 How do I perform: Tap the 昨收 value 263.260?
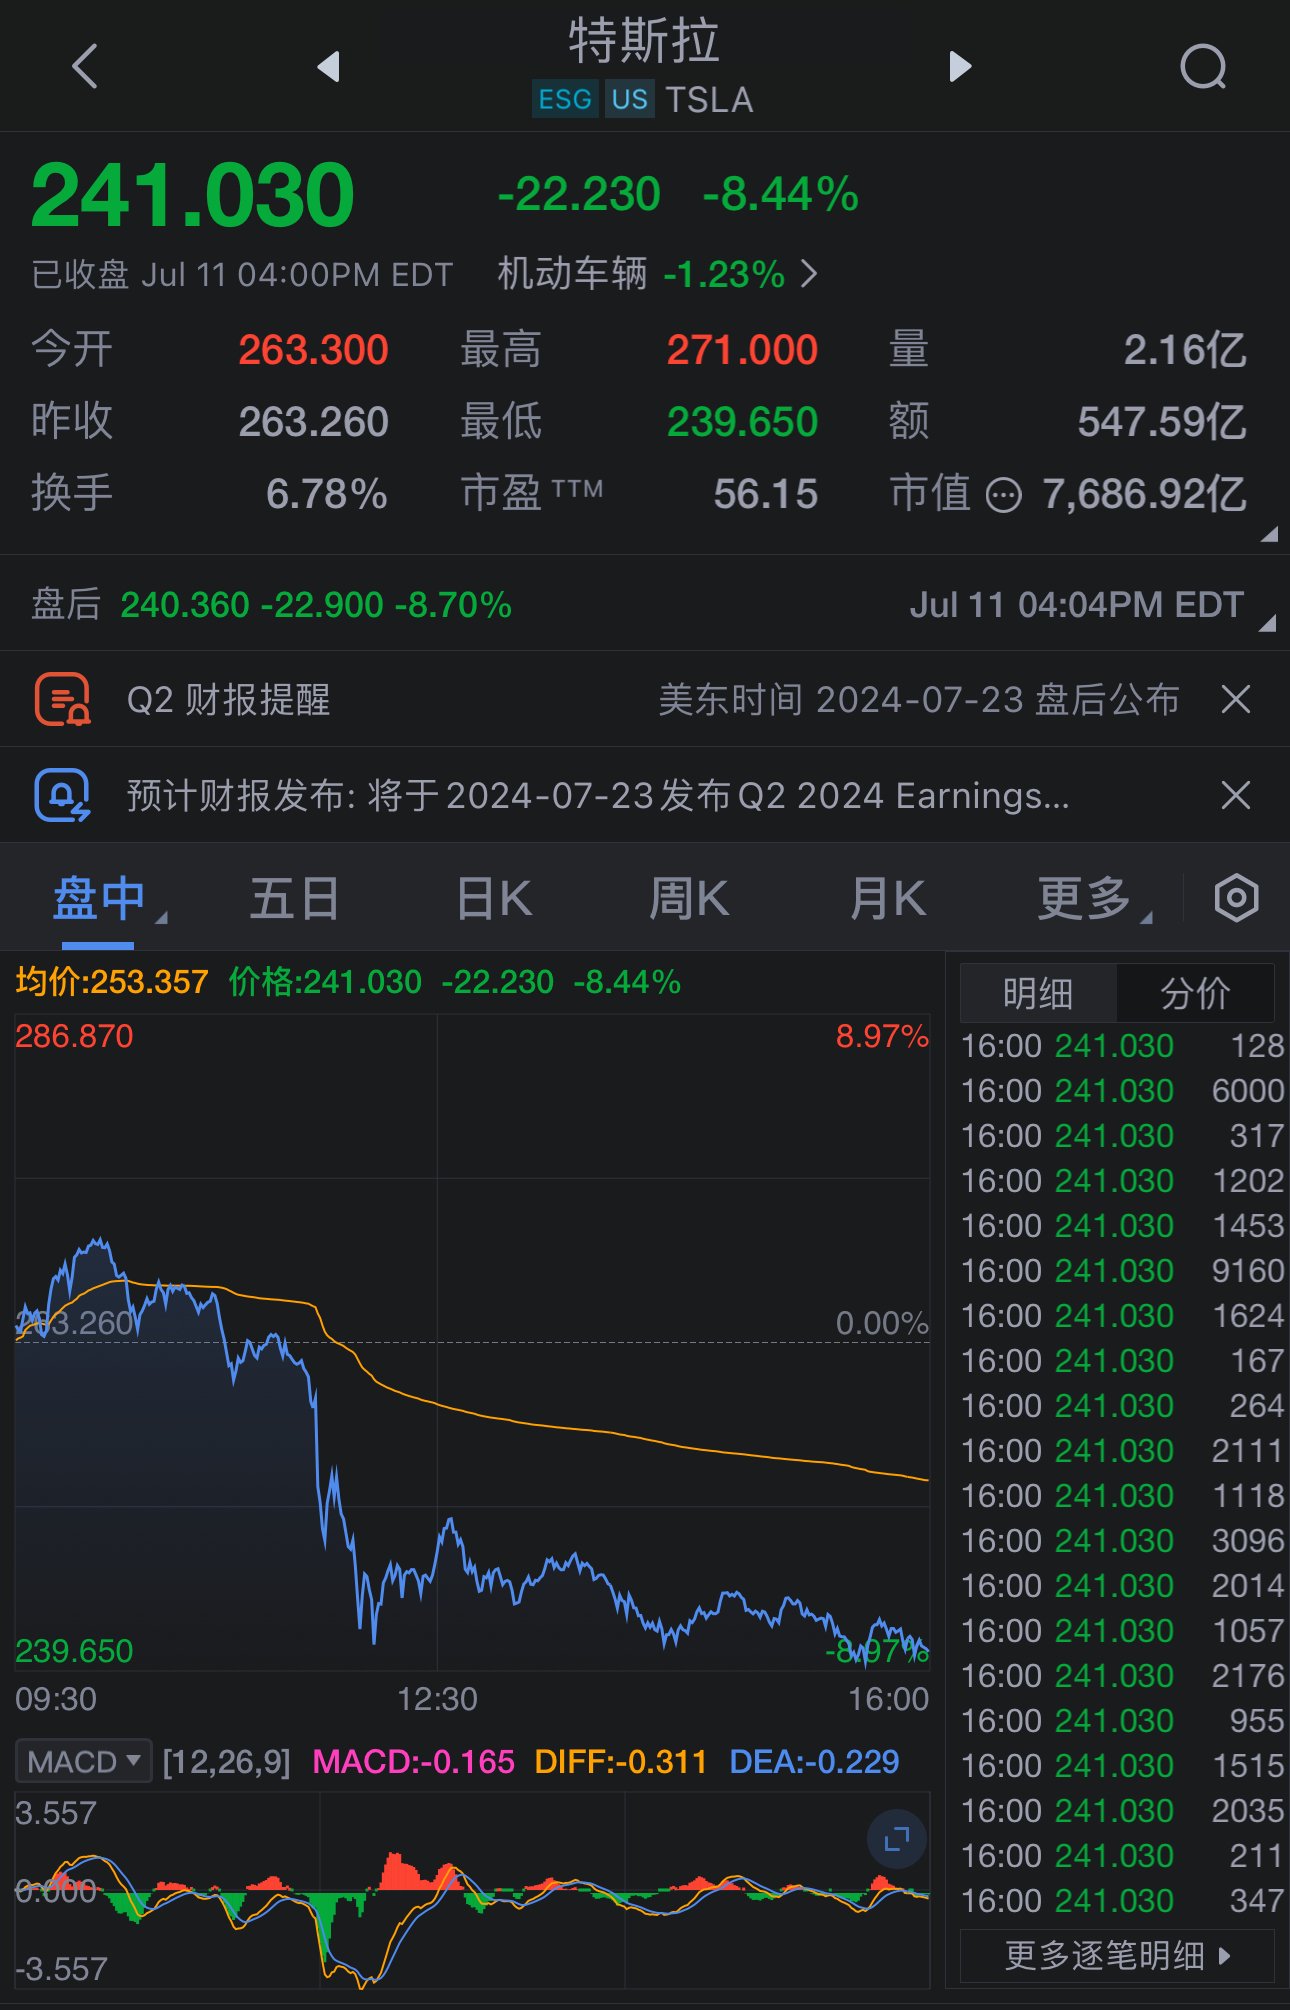click(313, 422)
